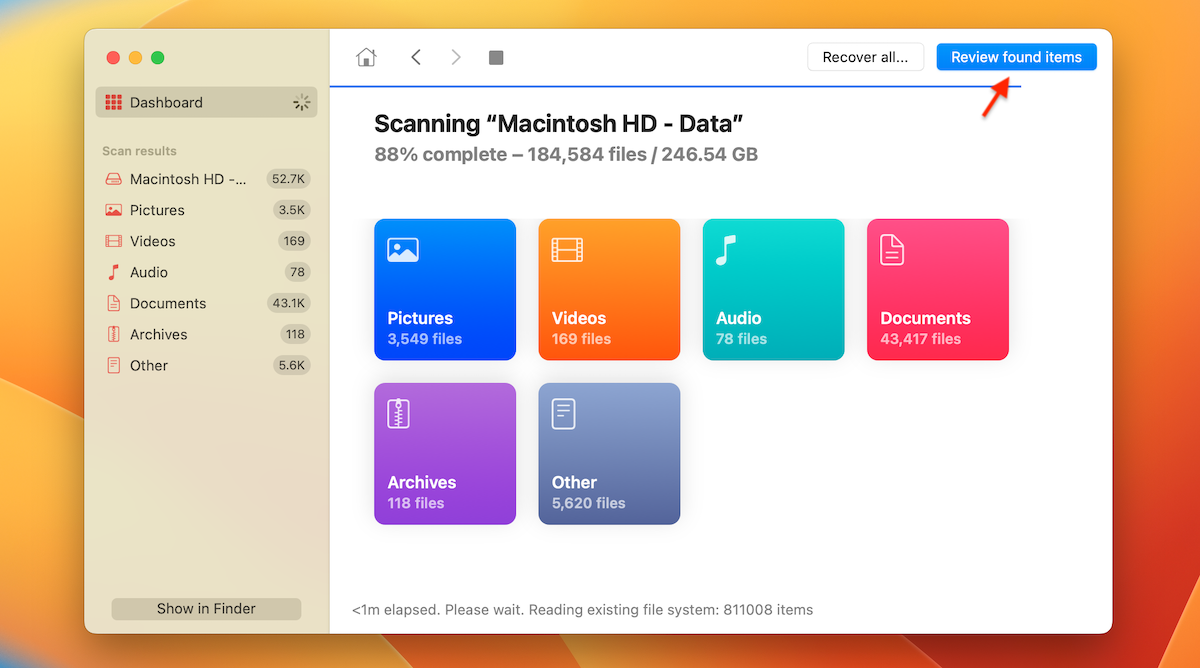1200x668 pixels.
Task: Click the 88% complete status line
Action: pyautogui.click(x=566, y=155)
